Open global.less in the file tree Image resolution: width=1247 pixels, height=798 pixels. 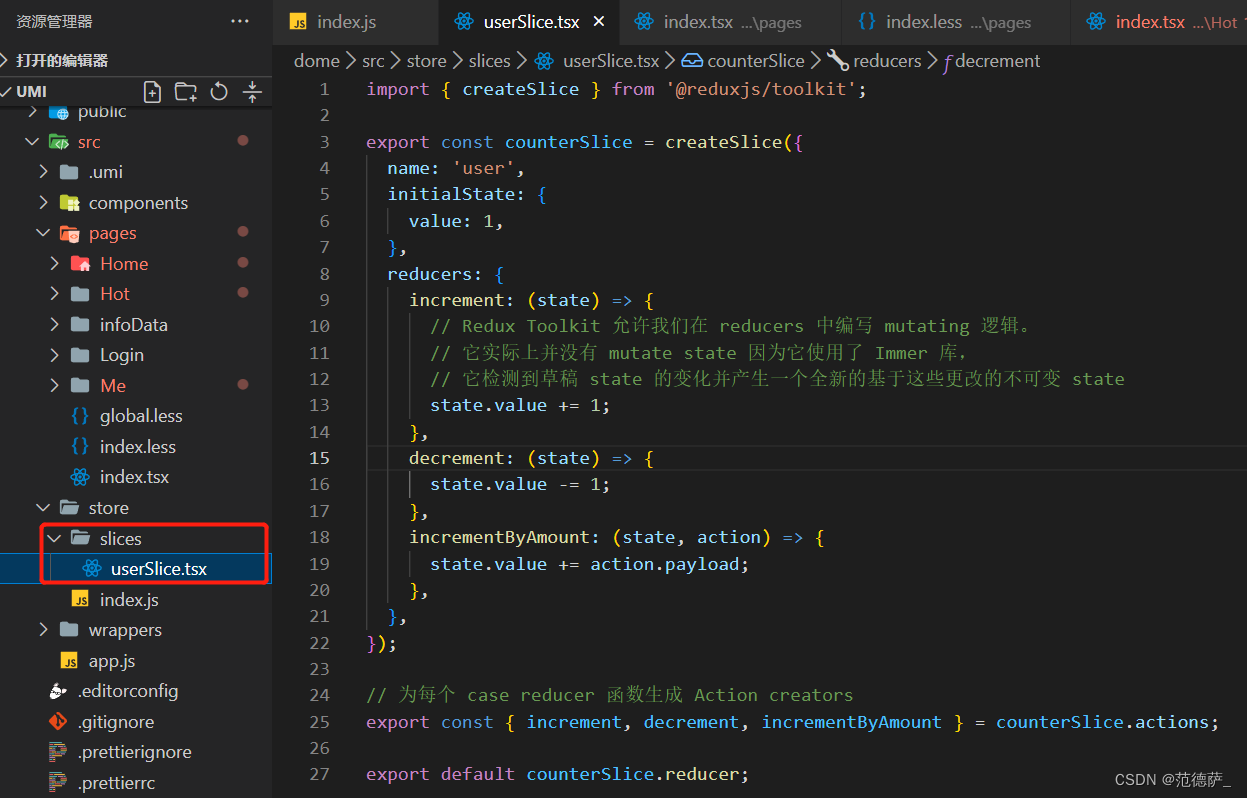[x=141, y=416]
